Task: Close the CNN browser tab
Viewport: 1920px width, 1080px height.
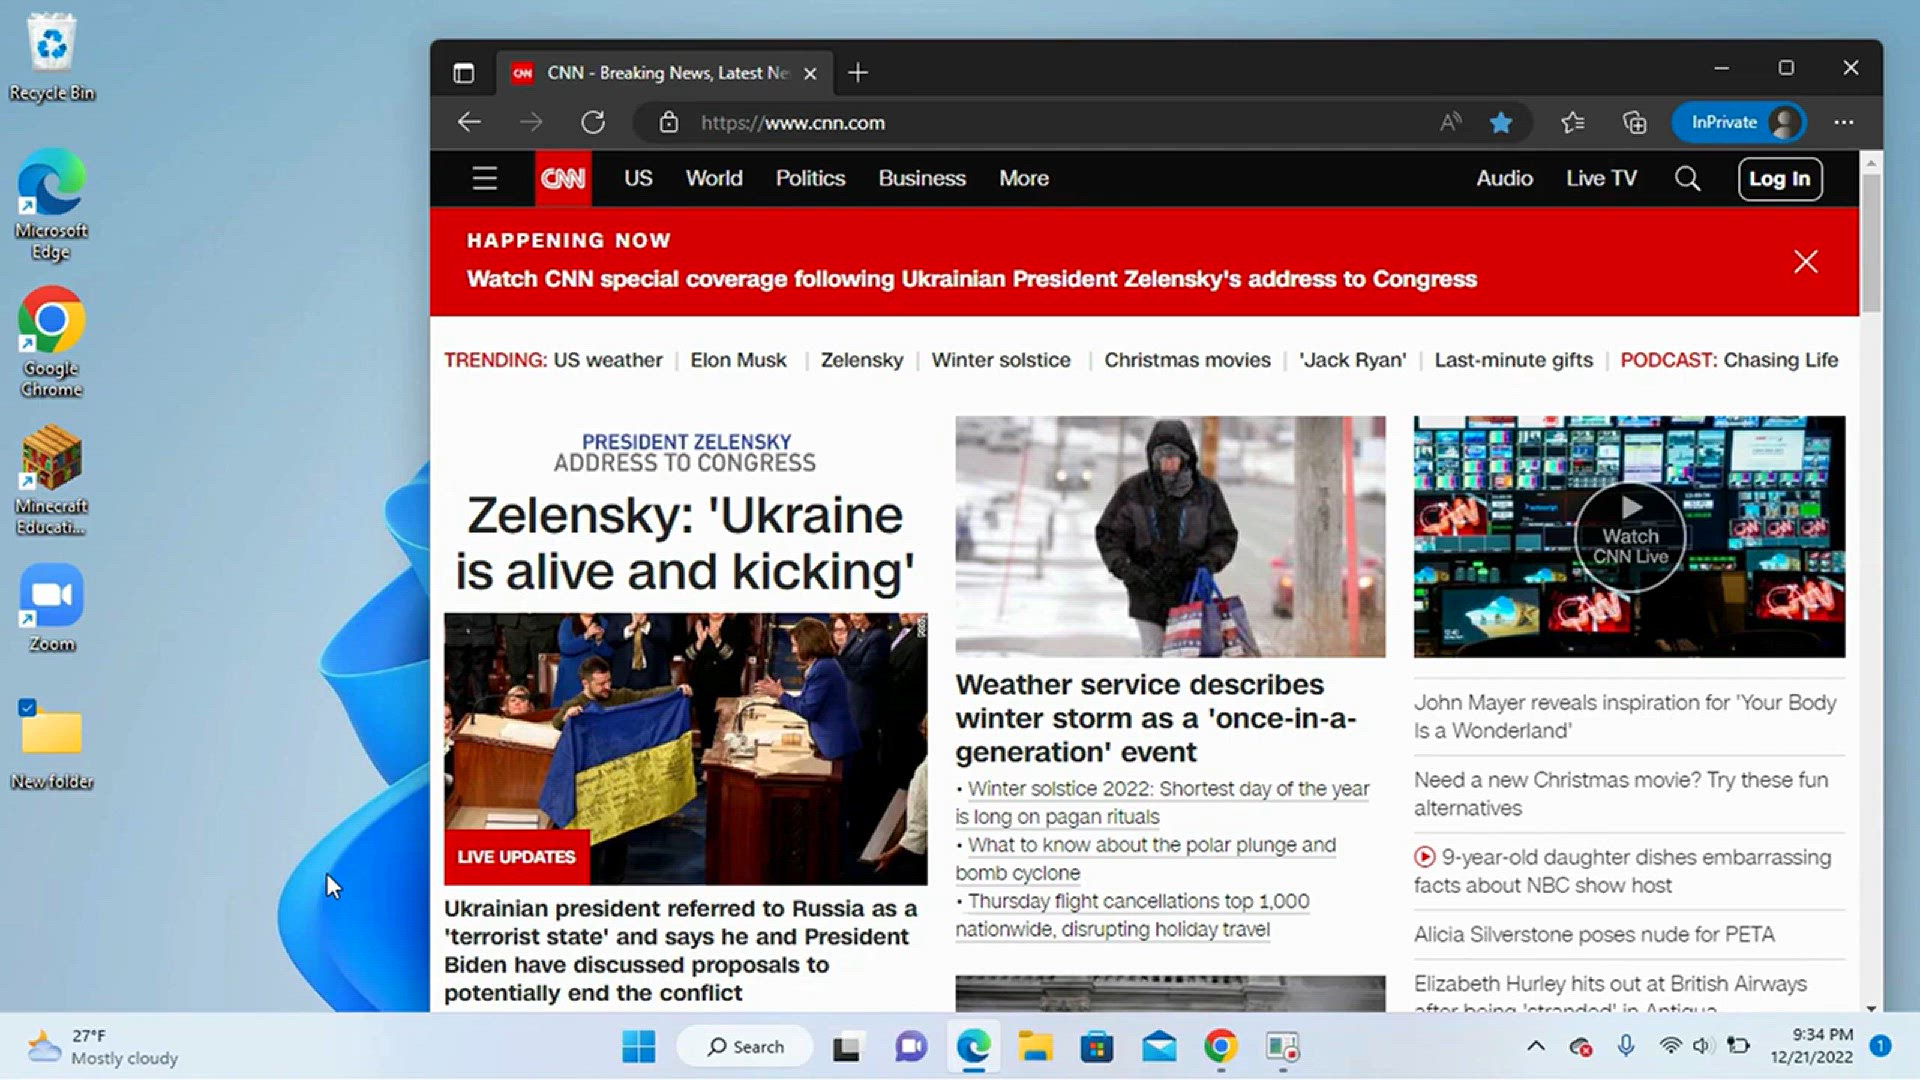Action: pos(811,73)
